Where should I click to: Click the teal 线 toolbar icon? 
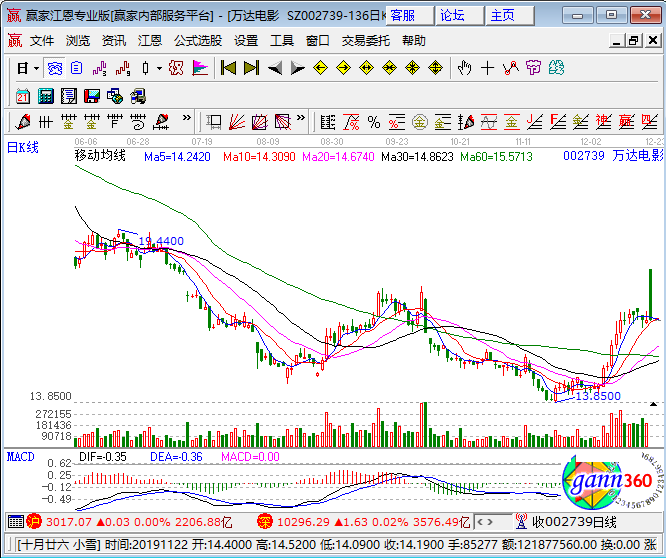[x=556, y=68]
